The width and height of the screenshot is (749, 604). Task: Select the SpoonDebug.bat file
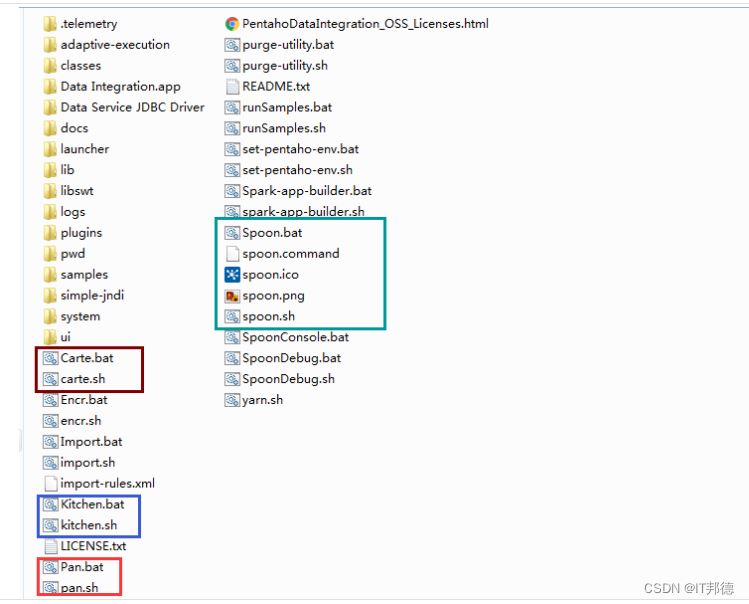click(291, 358)
